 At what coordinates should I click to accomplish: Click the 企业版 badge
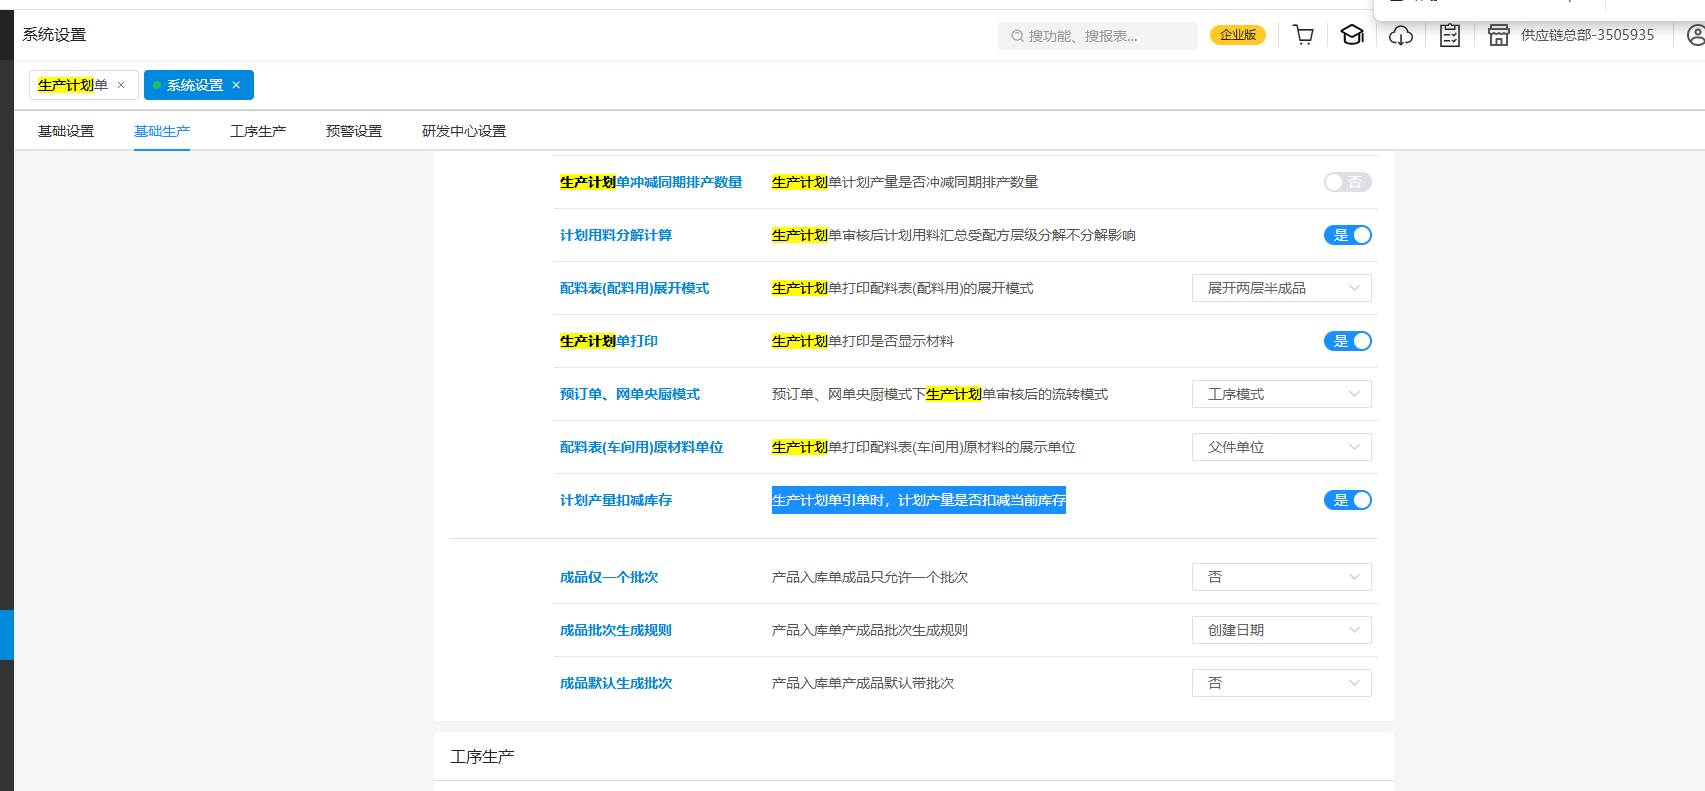click(1238, 35)
